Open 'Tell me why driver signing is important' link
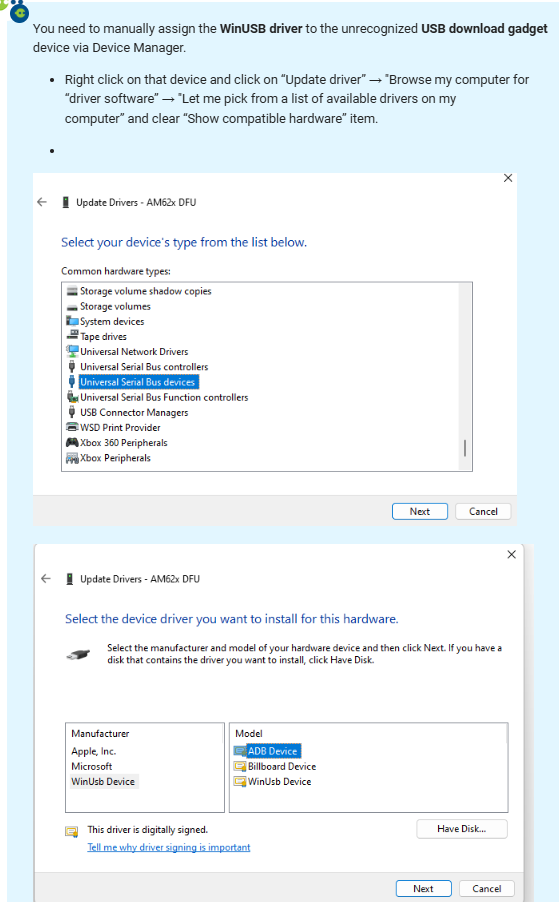 tap(169, 847)
